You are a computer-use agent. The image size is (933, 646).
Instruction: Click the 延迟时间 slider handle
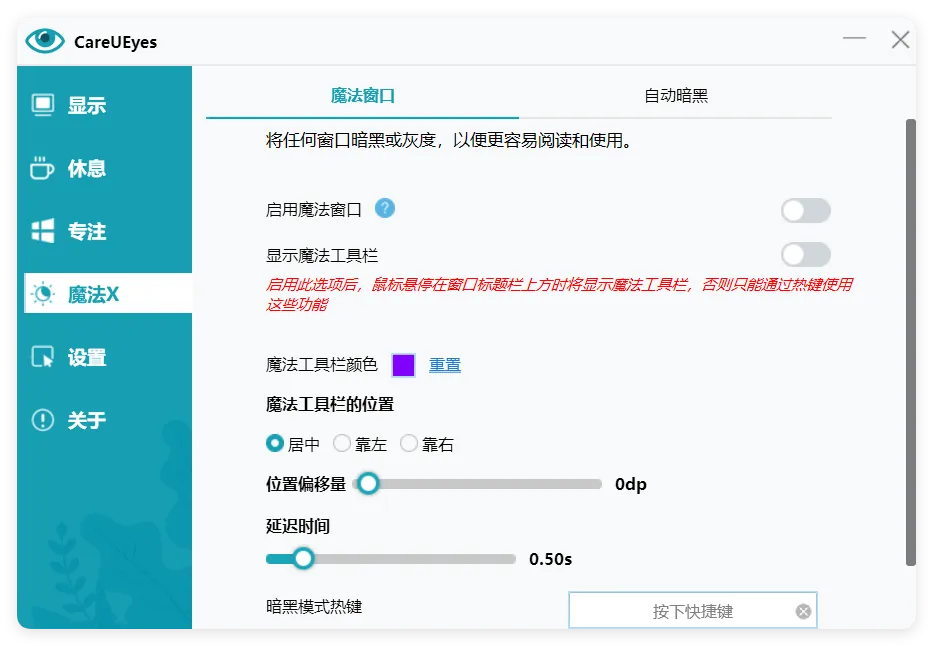pos(303,559)
